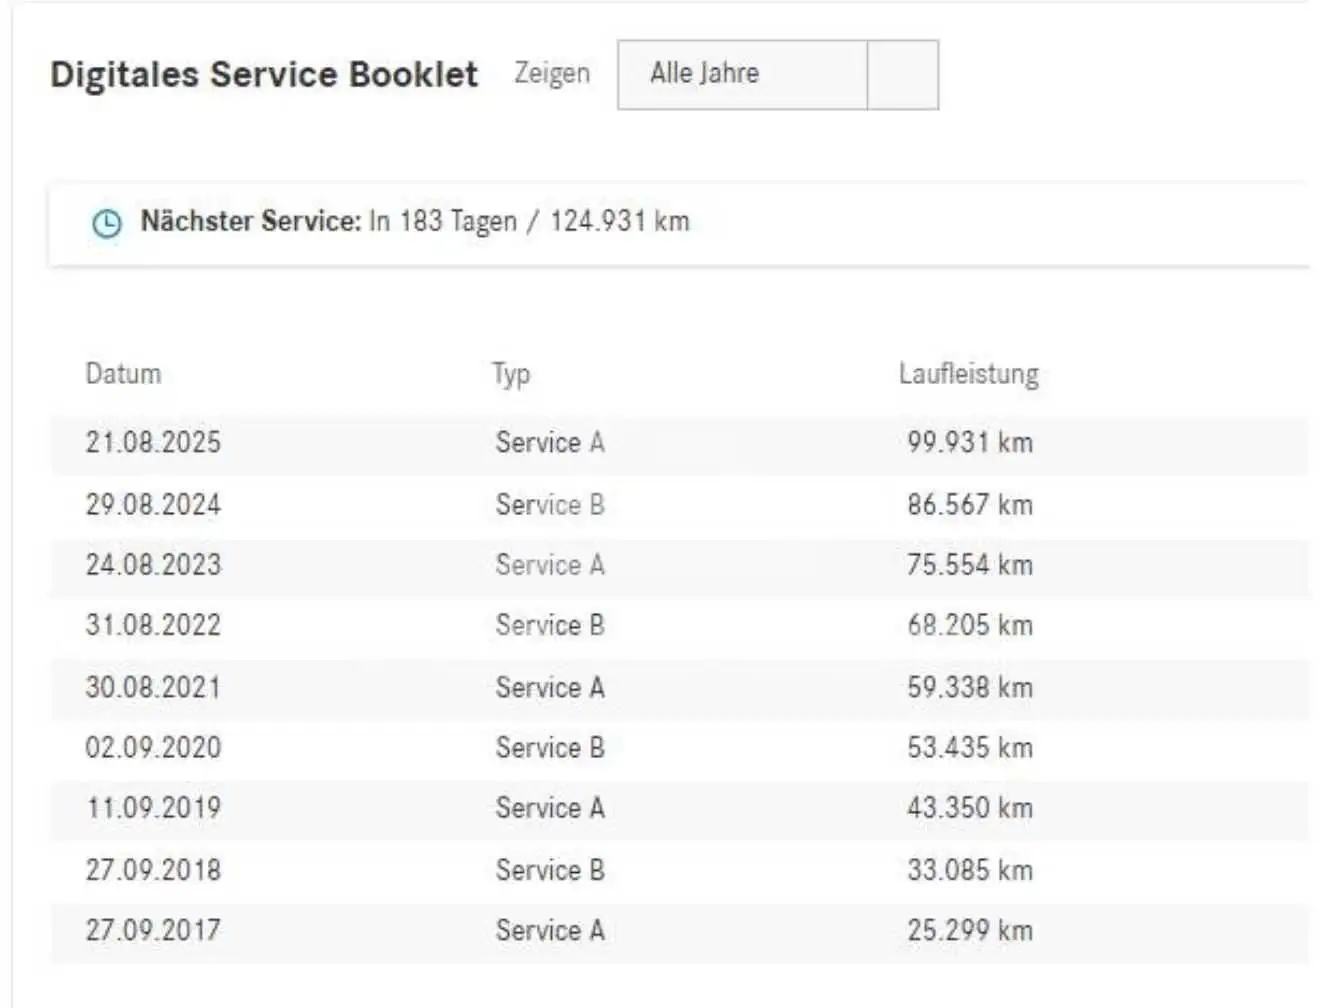Viewport: 1320px width, 1008px height.
Task: Open the Alle Jahre year dropdown
Action: tap(777, 75)
